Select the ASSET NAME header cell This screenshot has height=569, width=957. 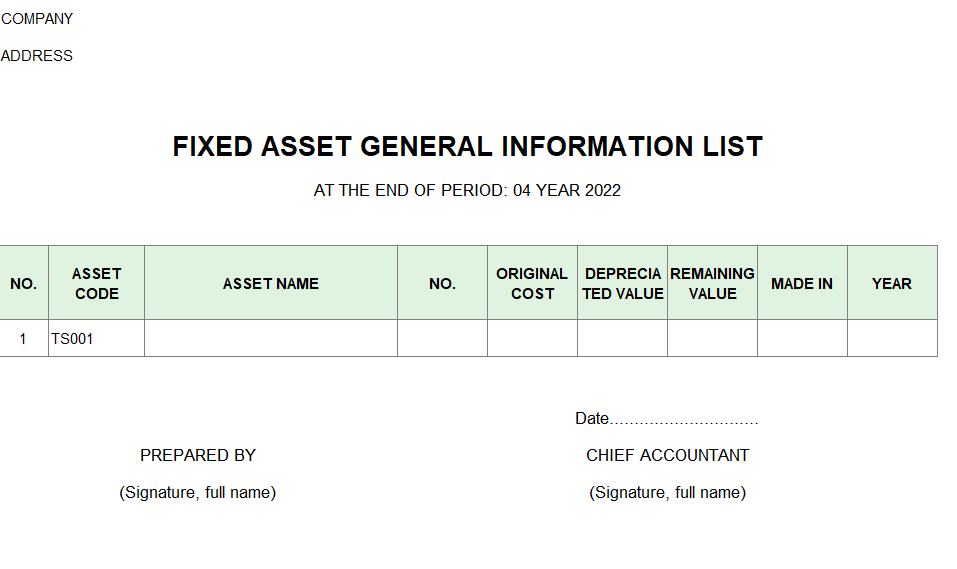click(x=270, y=283)
